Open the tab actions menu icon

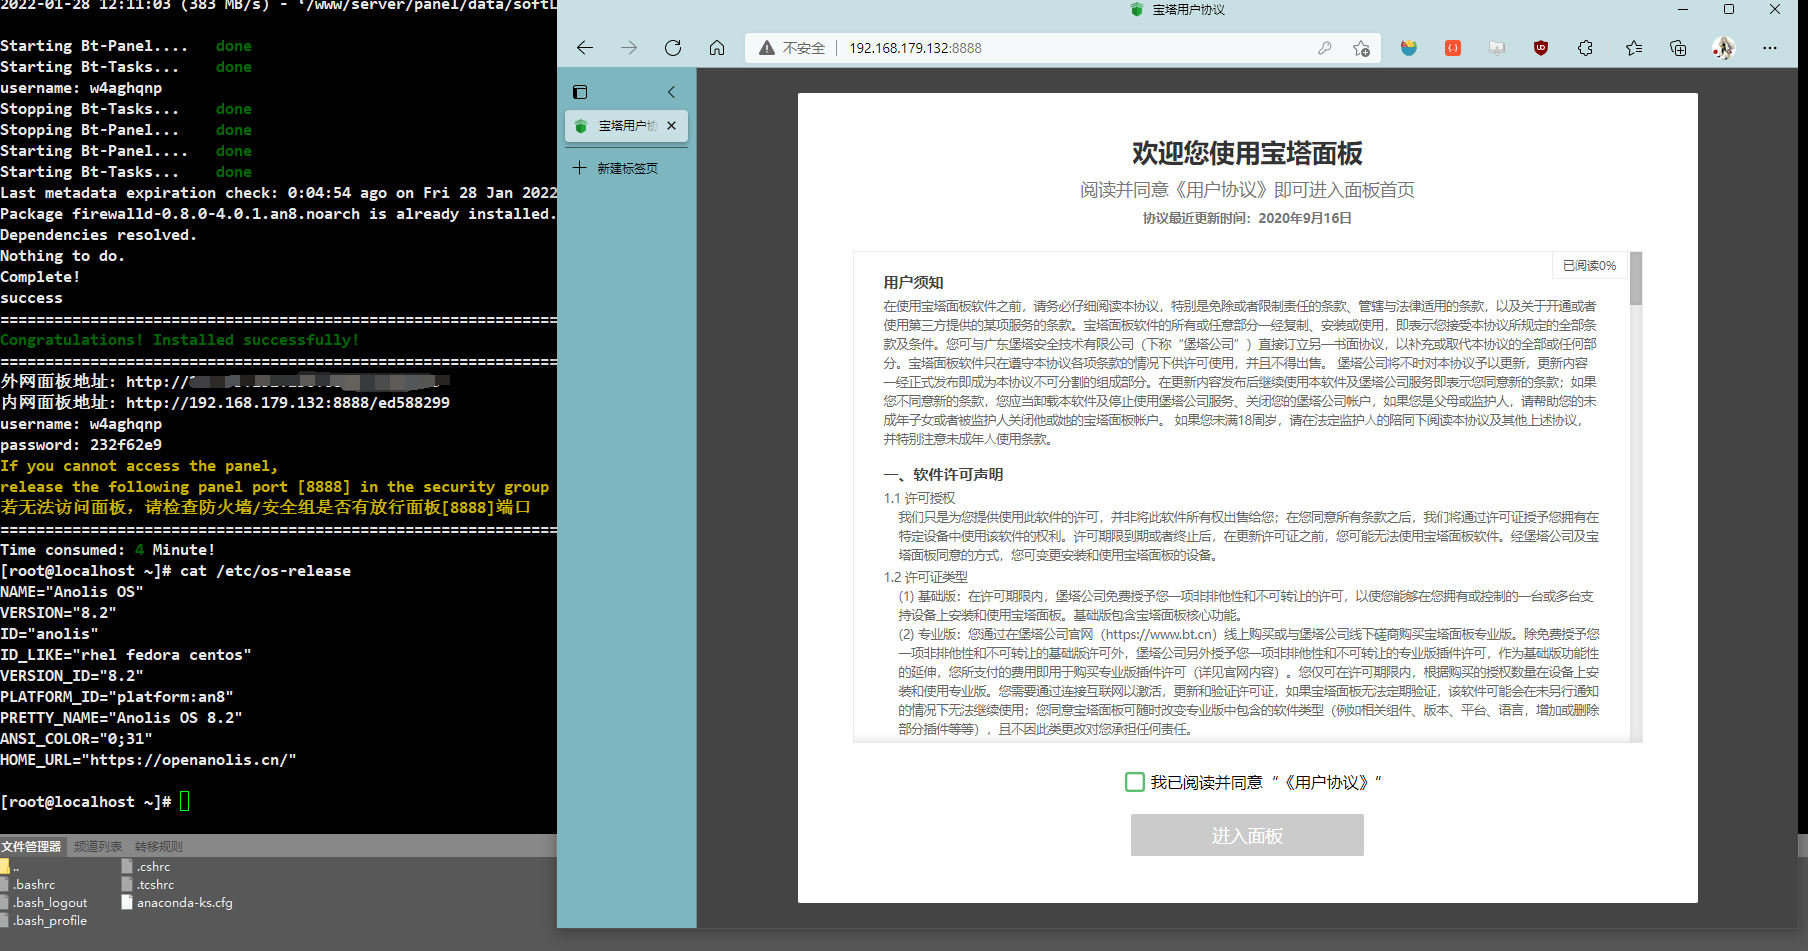(580, 92)
